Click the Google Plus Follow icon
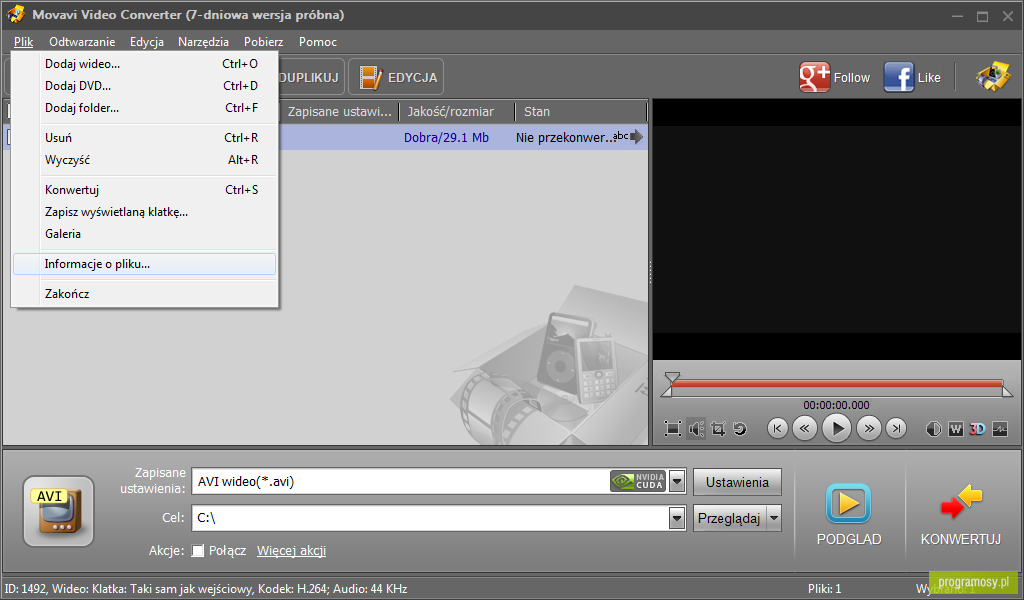The height and width of the screenshot is (600, 1024). click(x=814, y=77)
